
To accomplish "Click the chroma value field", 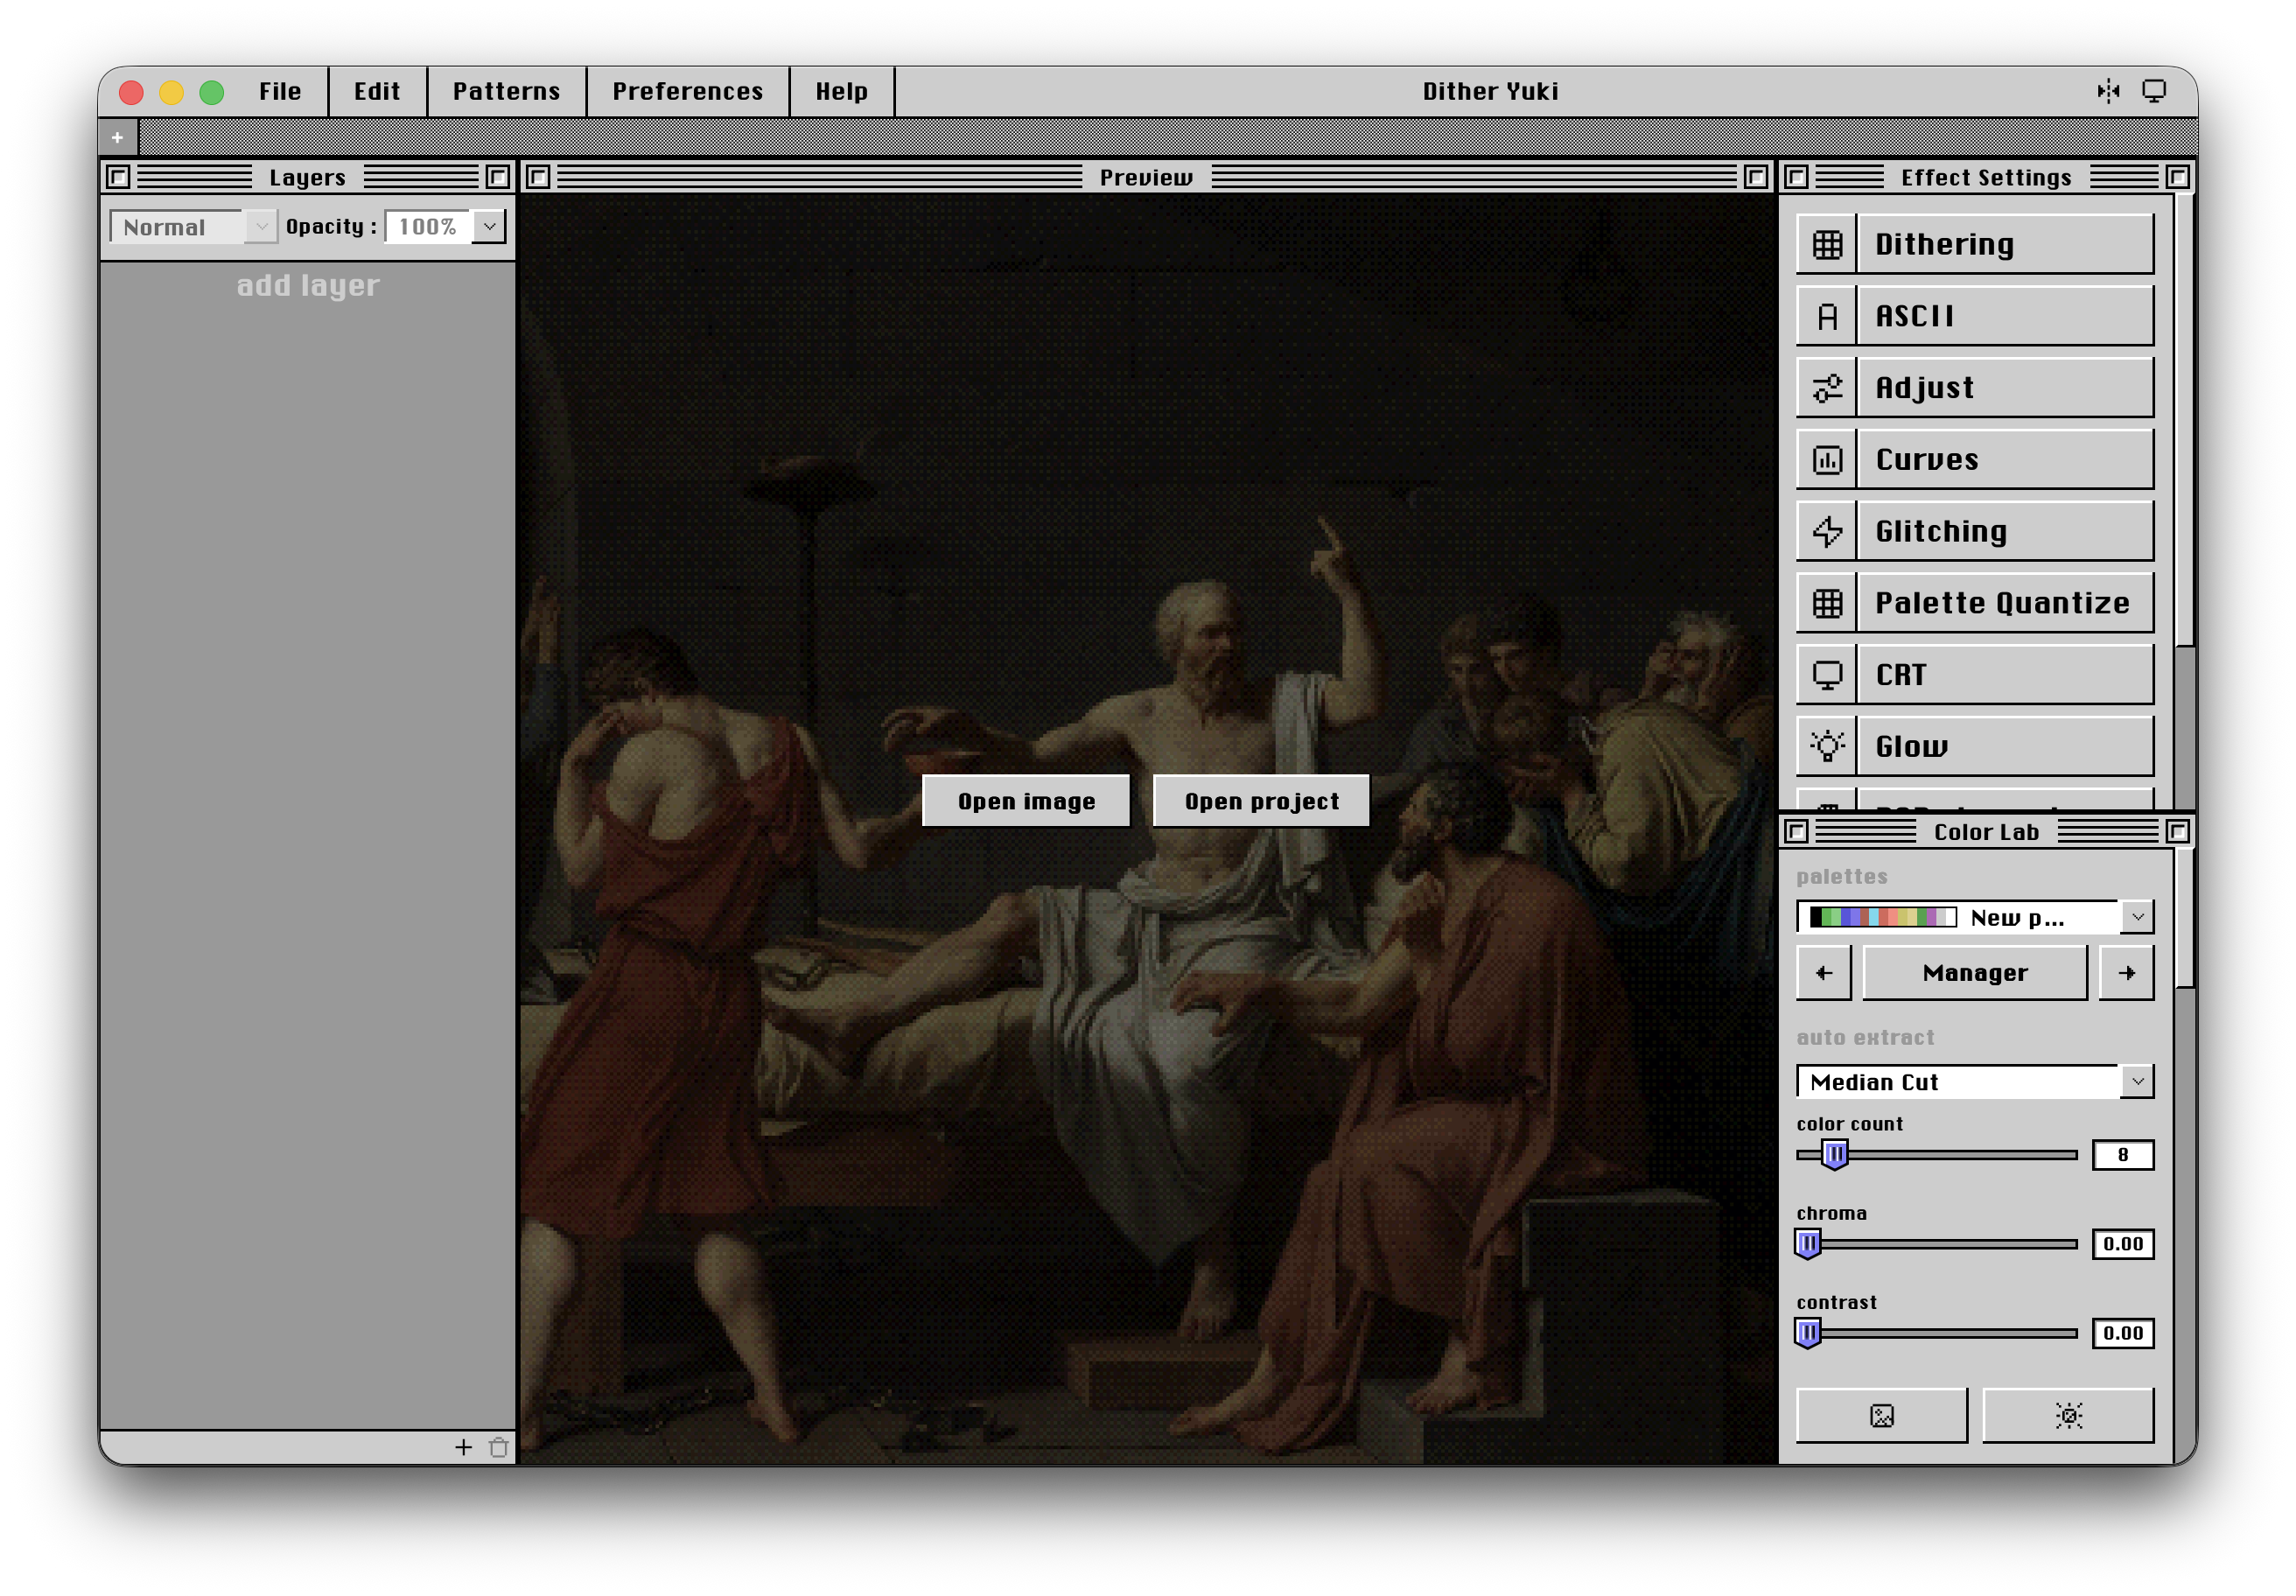I will coord(2122,1244).
